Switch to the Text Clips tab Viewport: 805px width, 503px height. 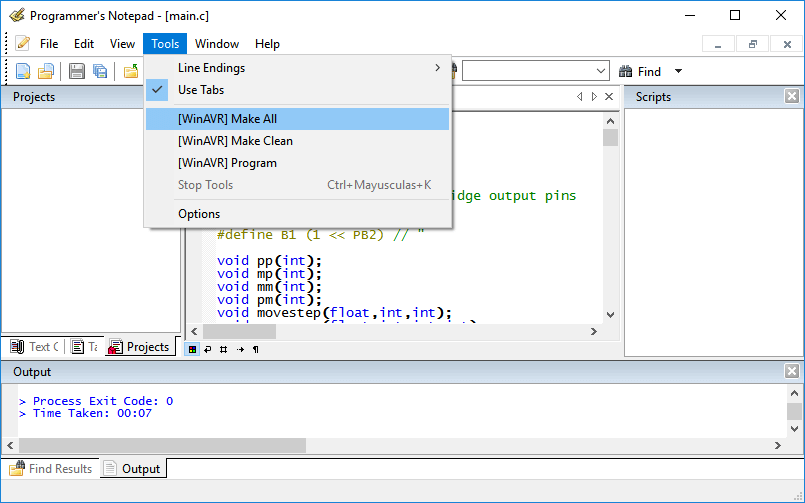tap(34, 347)
